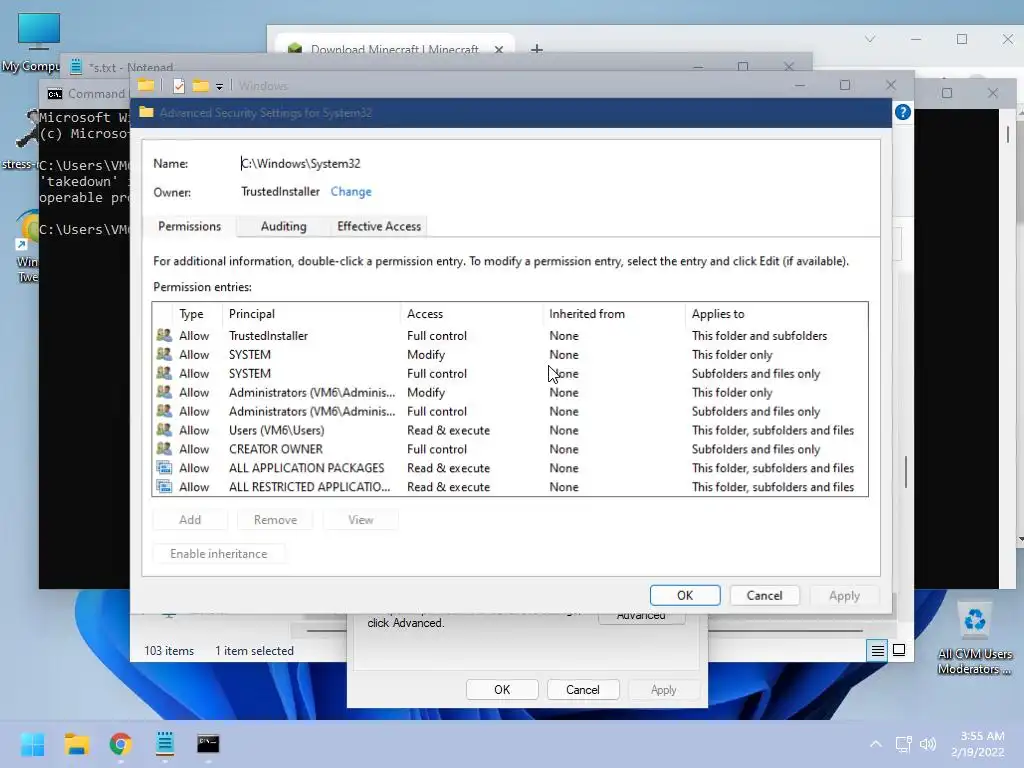Click the Add permission button
This screenshot has width=1024, height=768.
[x=190, y=520]
